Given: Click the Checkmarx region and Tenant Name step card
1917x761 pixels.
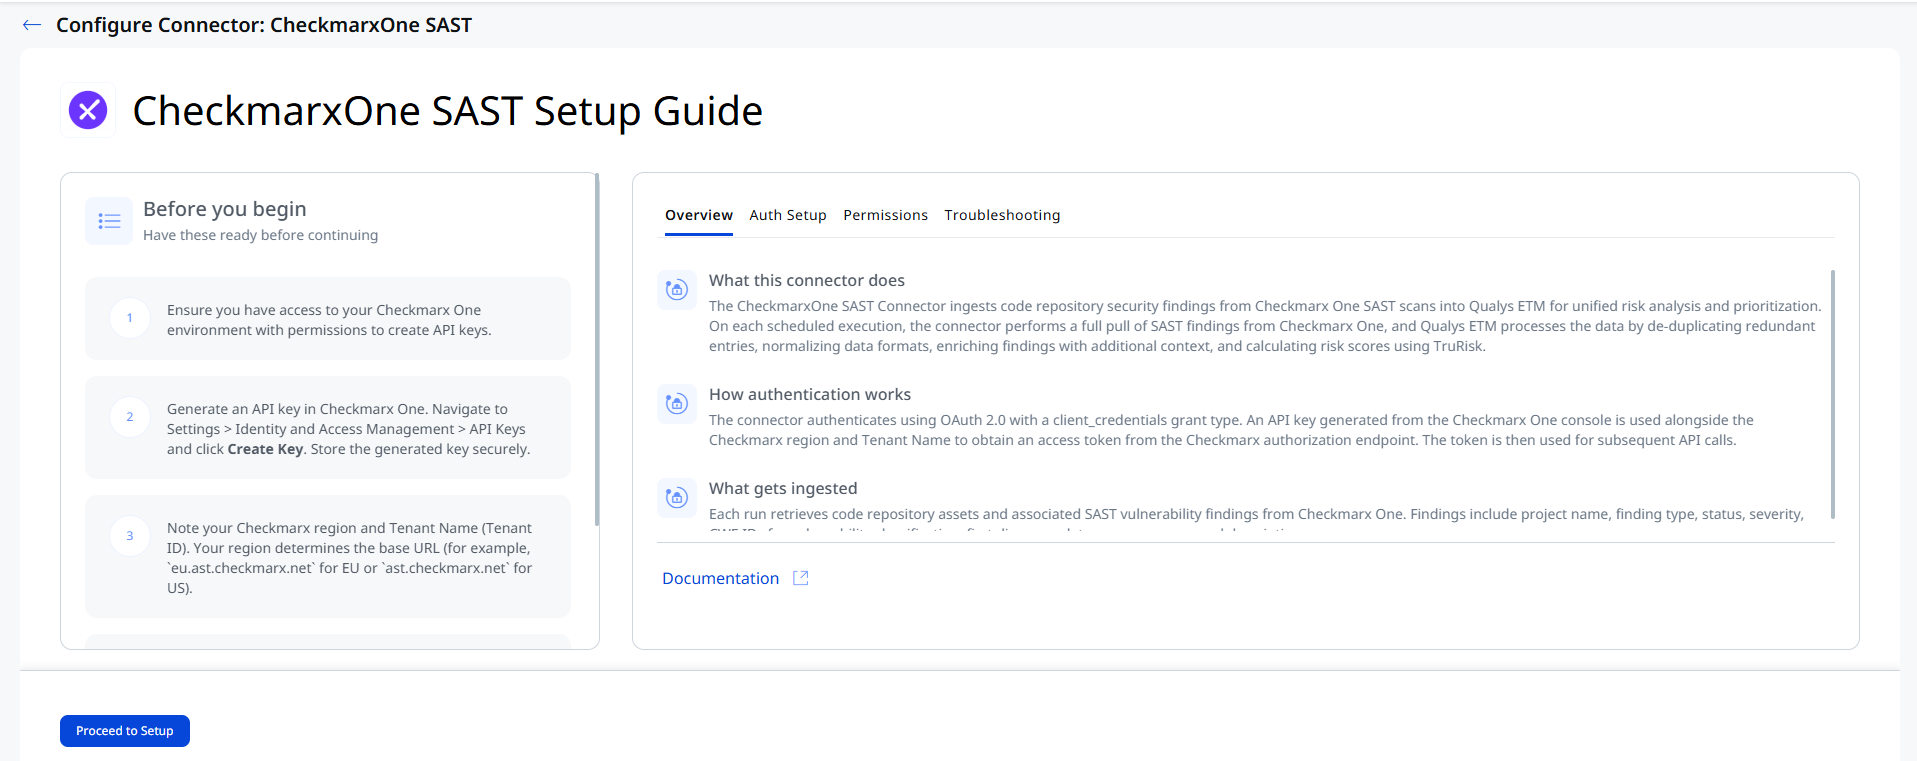Looking at the screenshot, I should 328,557.
